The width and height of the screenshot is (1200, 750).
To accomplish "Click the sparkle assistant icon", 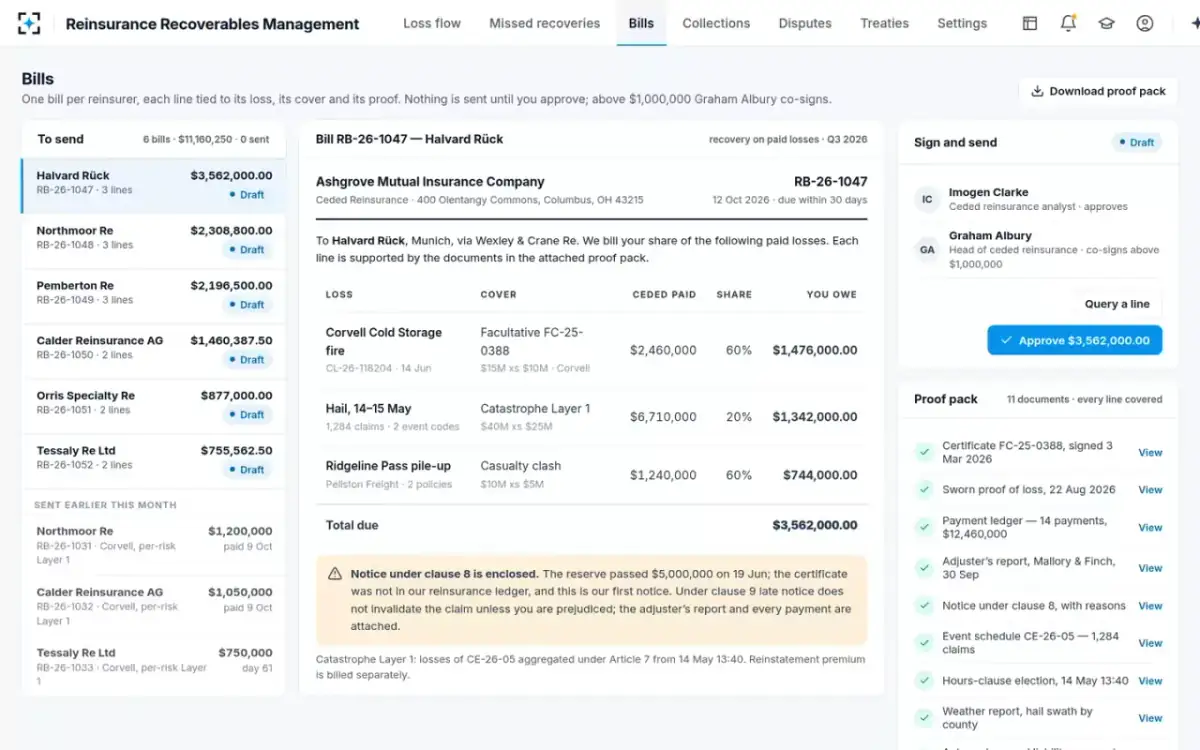I will (x=1194, y=23).
